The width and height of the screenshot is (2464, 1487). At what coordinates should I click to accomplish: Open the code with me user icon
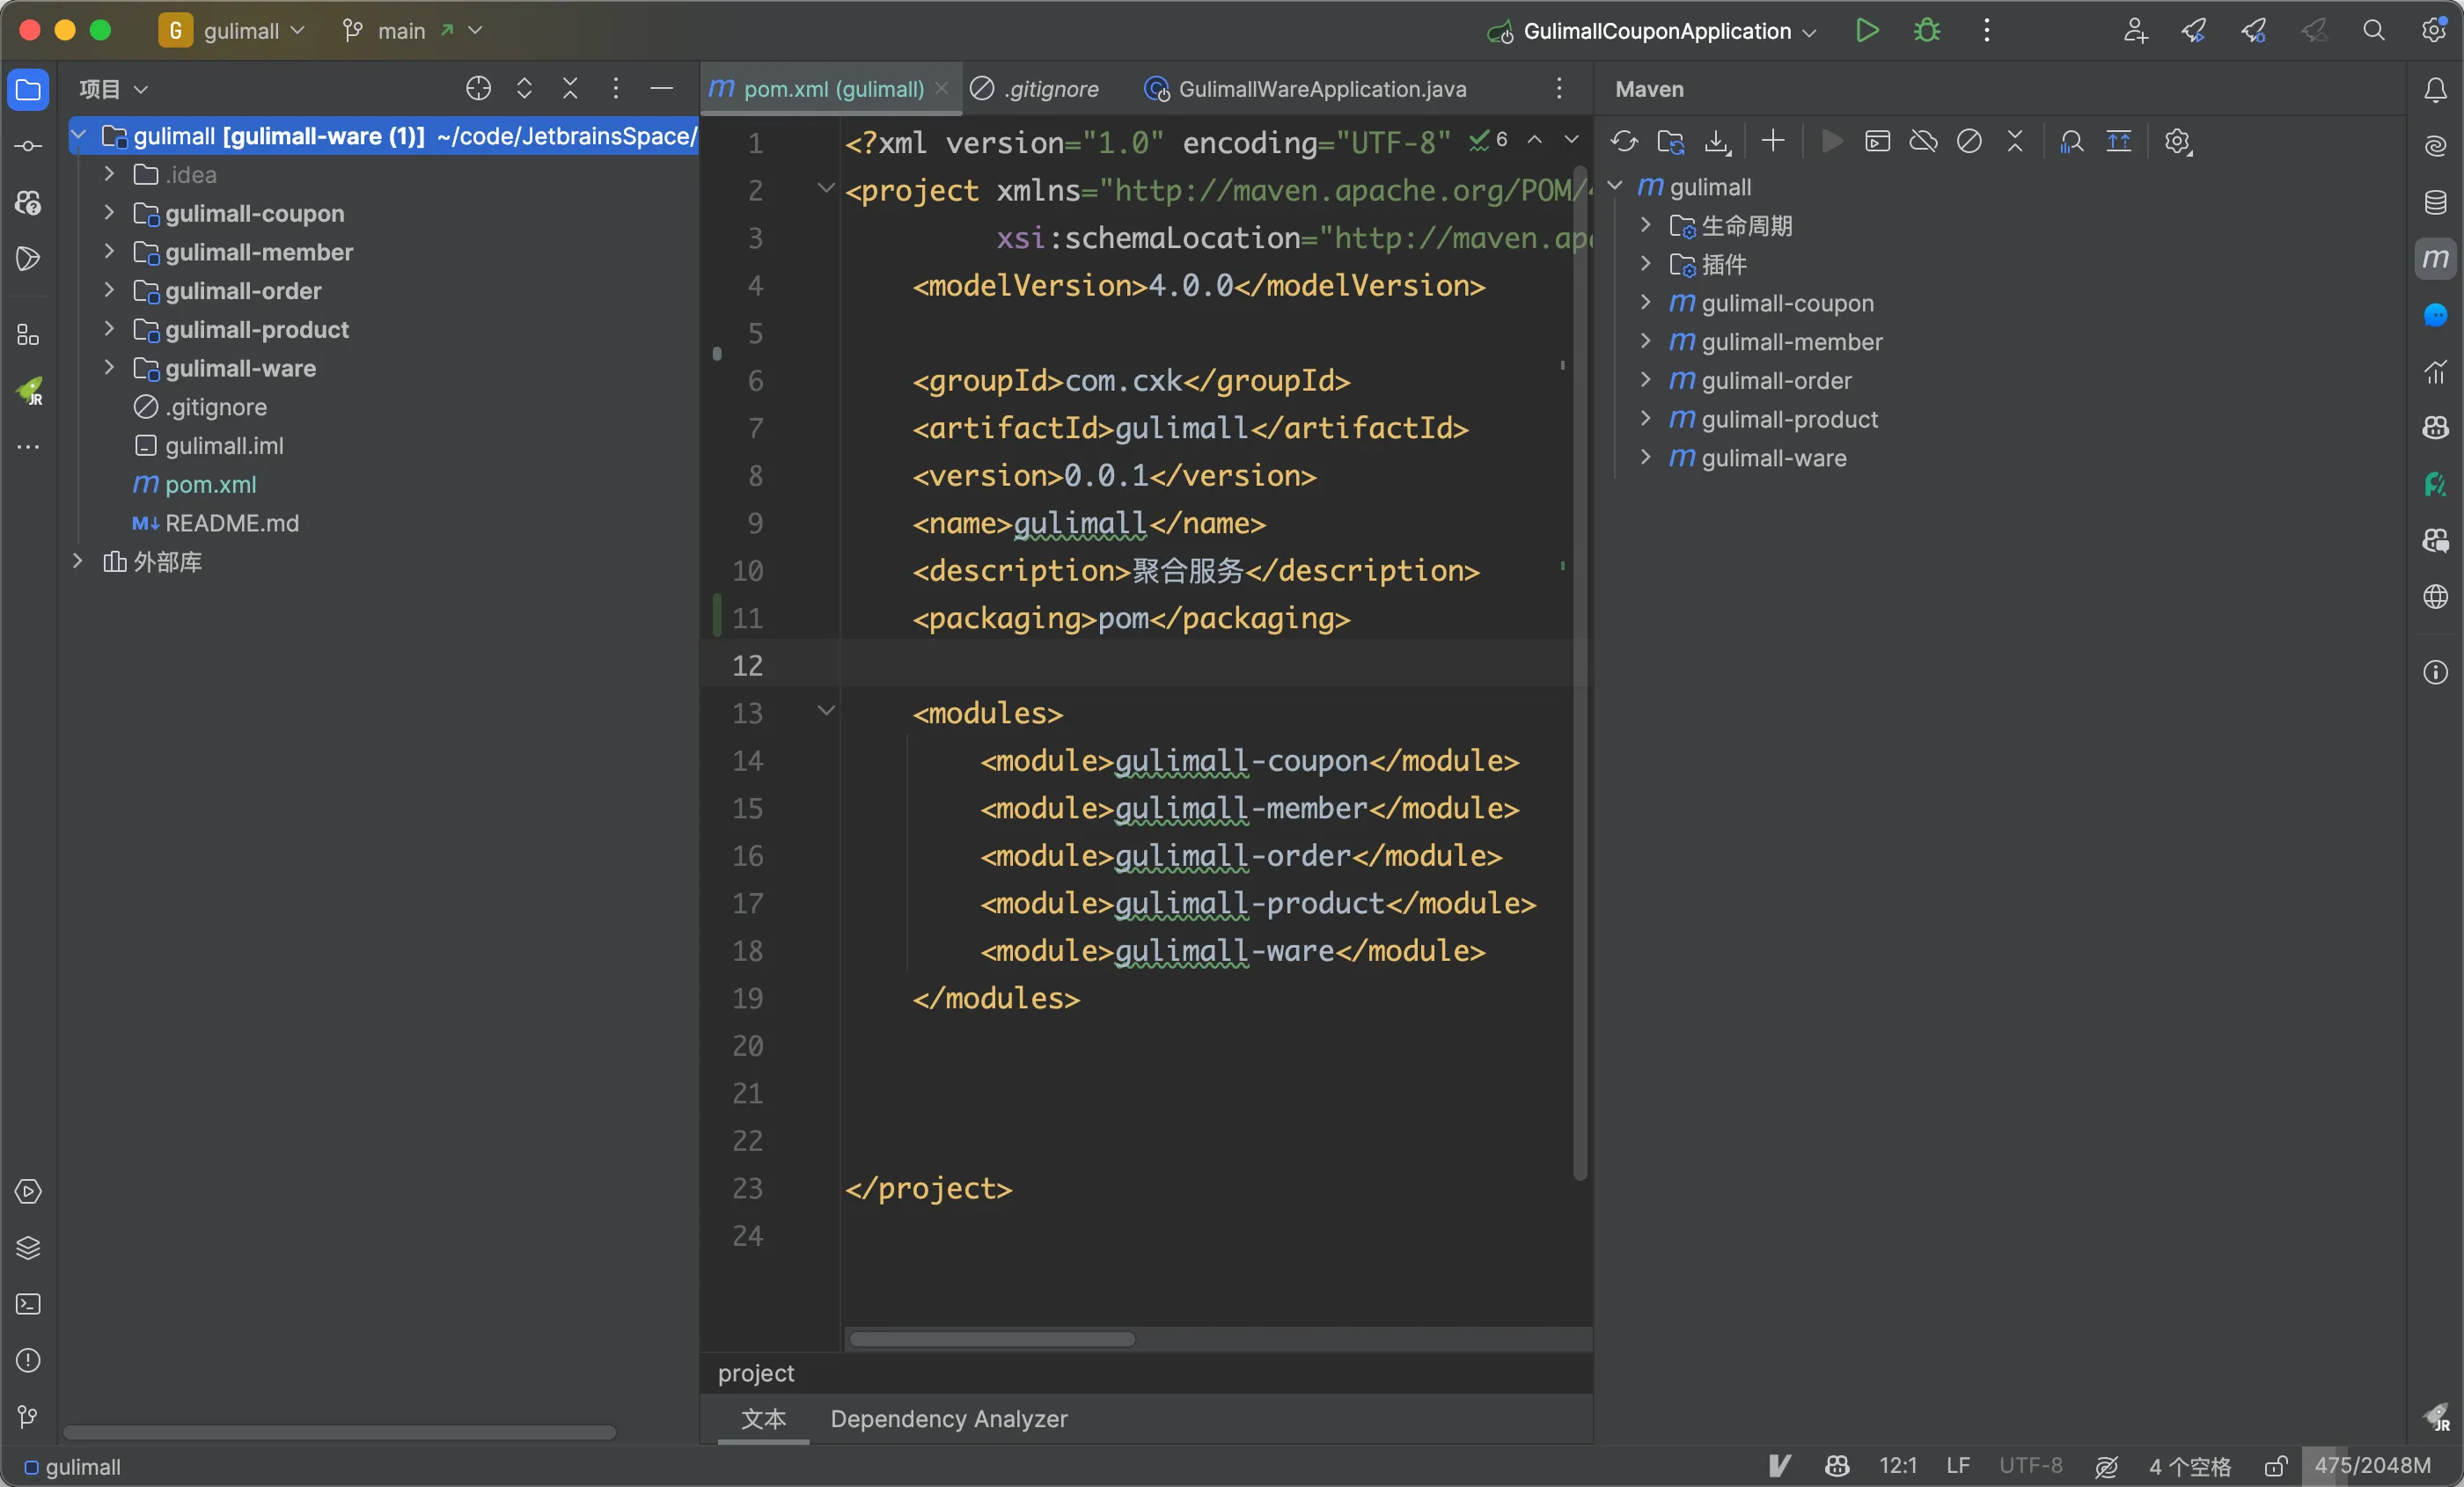2135,30
